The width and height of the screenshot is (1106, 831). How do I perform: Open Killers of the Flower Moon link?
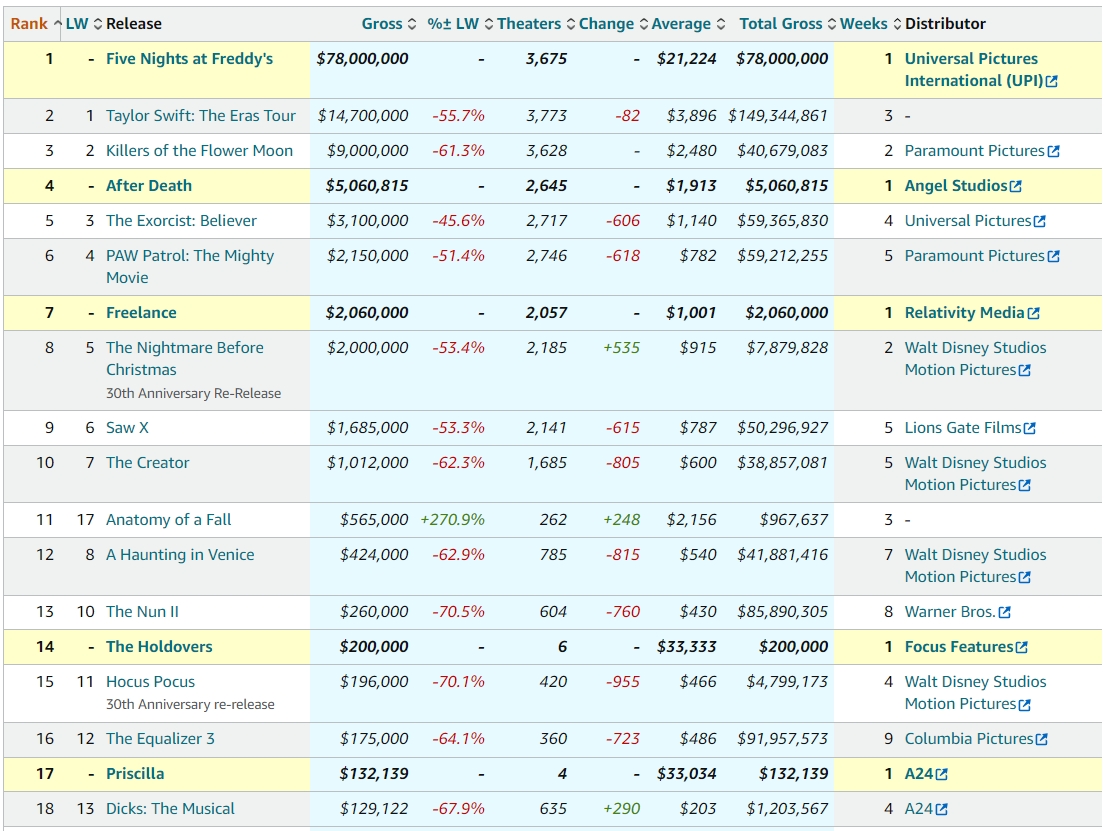199,151
